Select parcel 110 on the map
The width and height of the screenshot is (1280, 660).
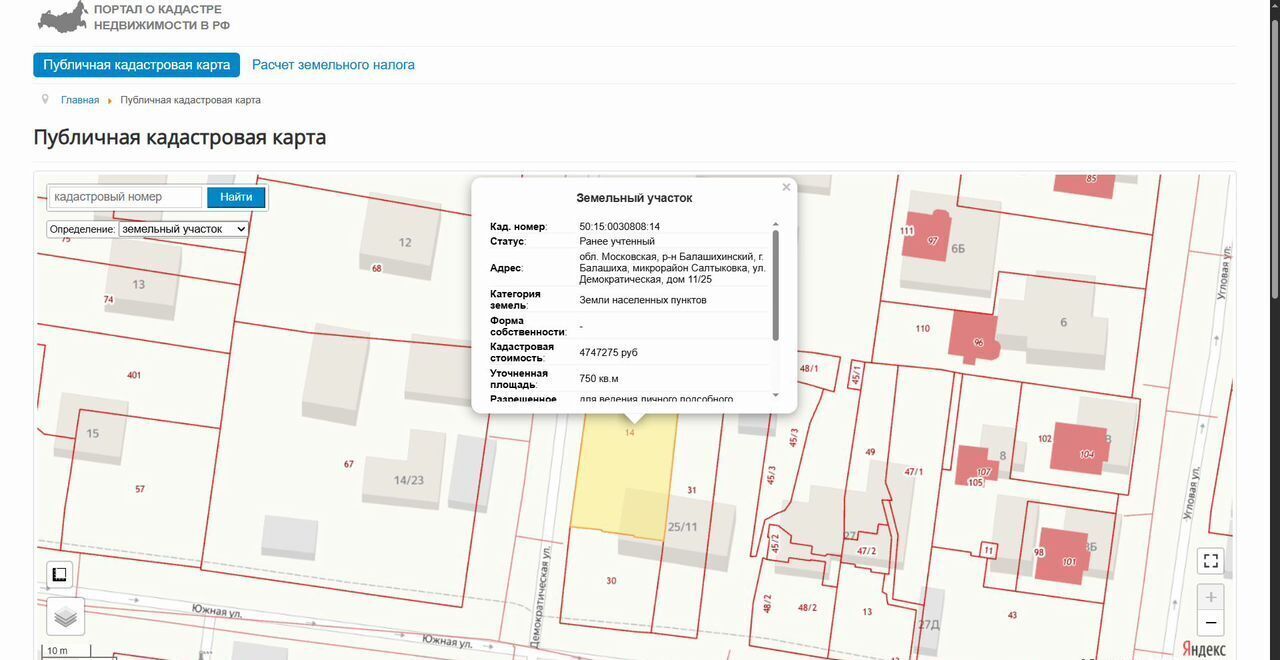(x=922, y=328)
